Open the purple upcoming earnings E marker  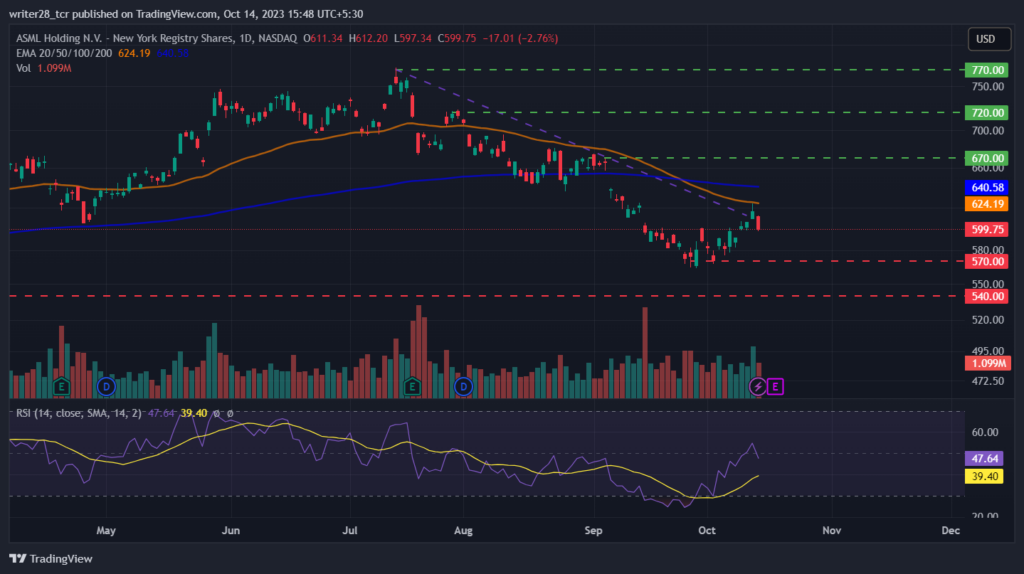click(x=775, y=387)
